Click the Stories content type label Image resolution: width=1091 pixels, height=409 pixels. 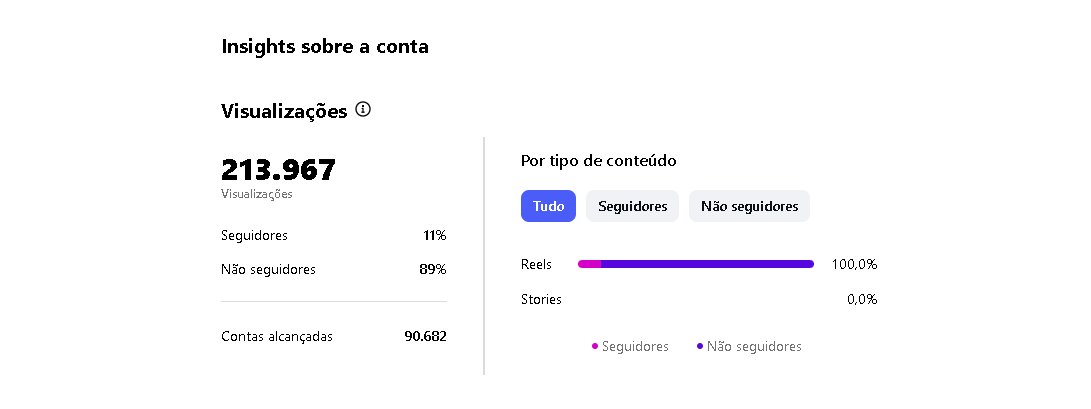(x=541, y=299)
